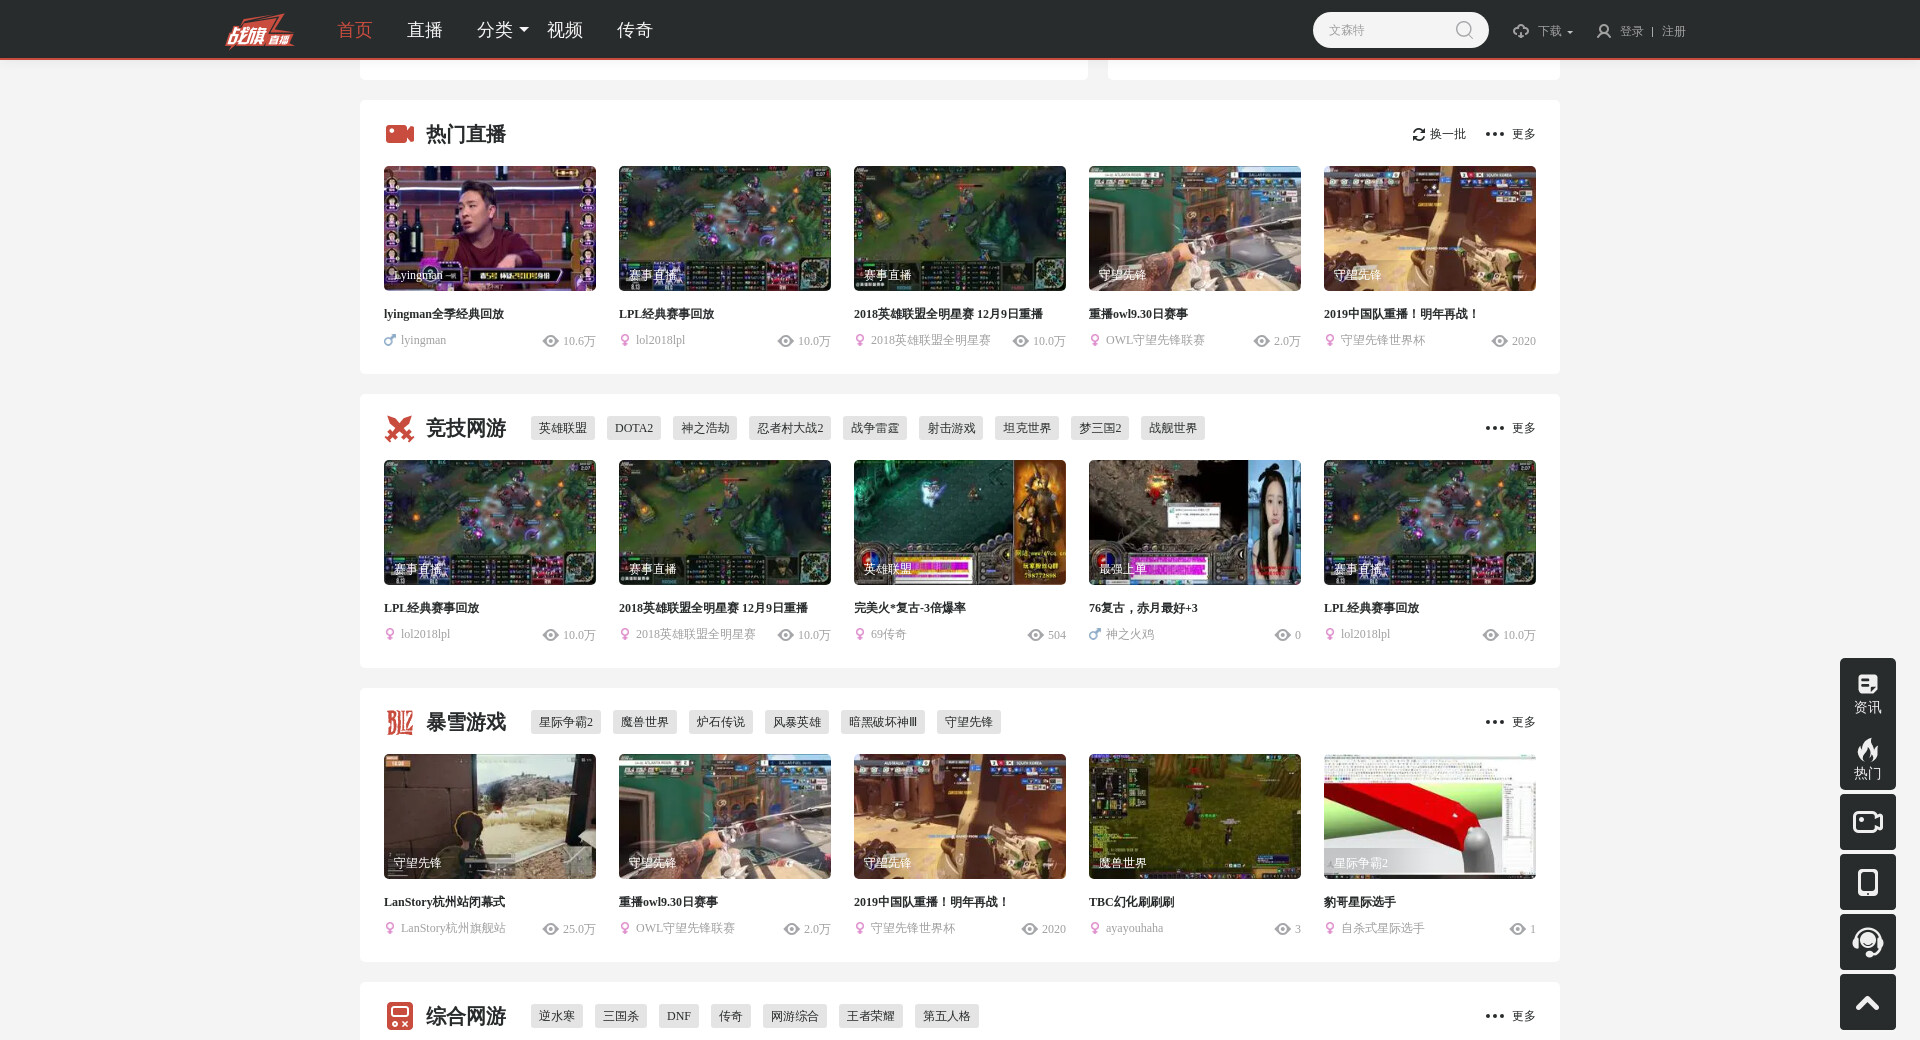The height and width of the screenshot is (1040, 1920).
Task: Click the gender icon beside 69传奇
Action: click(x=860, y=634)
